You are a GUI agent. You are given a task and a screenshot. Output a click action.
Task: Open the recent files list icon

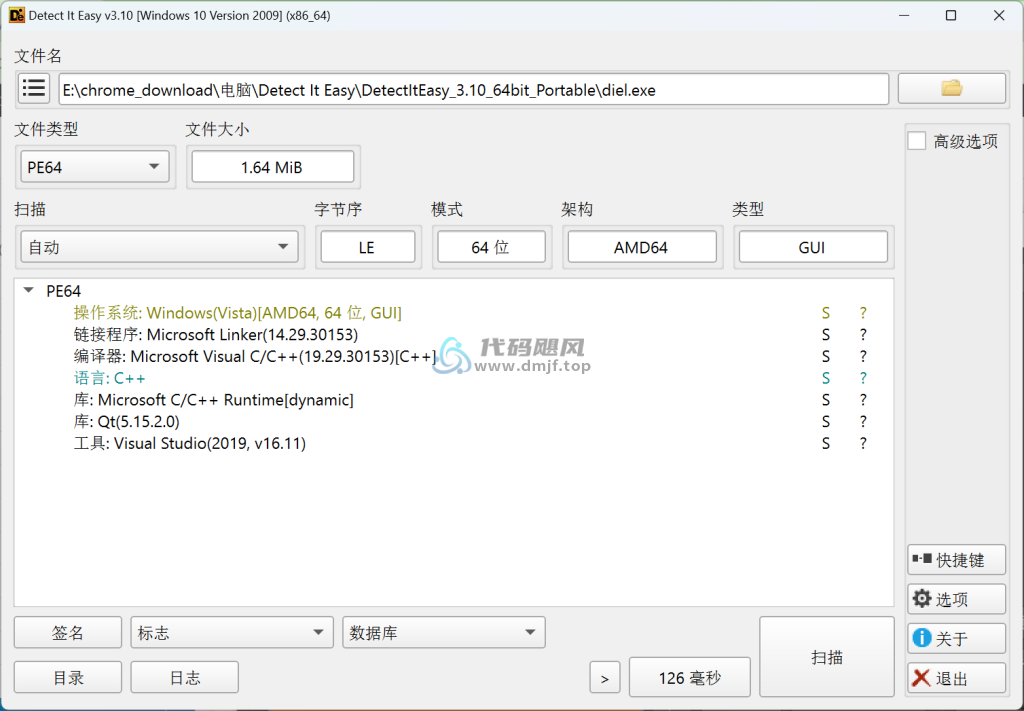click(33, 88)
